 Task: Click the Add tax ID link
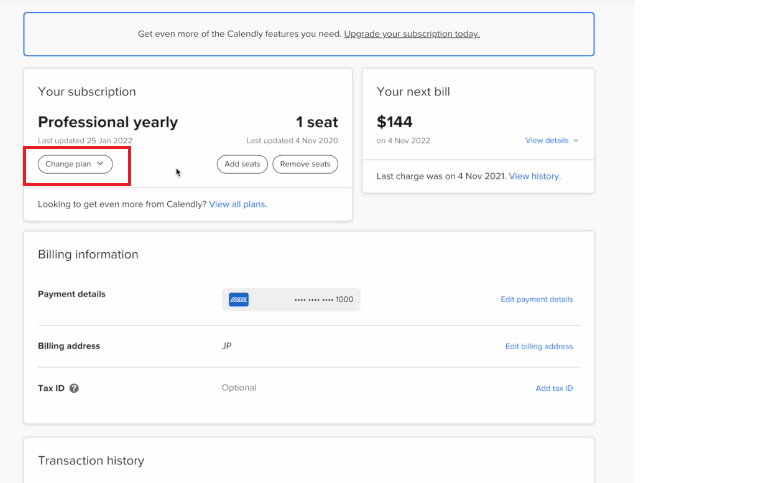554,388
